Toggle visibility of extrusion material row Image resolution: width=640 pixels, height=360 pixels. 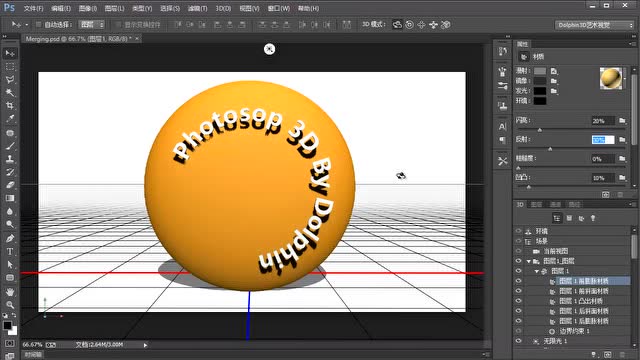[x=518, y=301]
